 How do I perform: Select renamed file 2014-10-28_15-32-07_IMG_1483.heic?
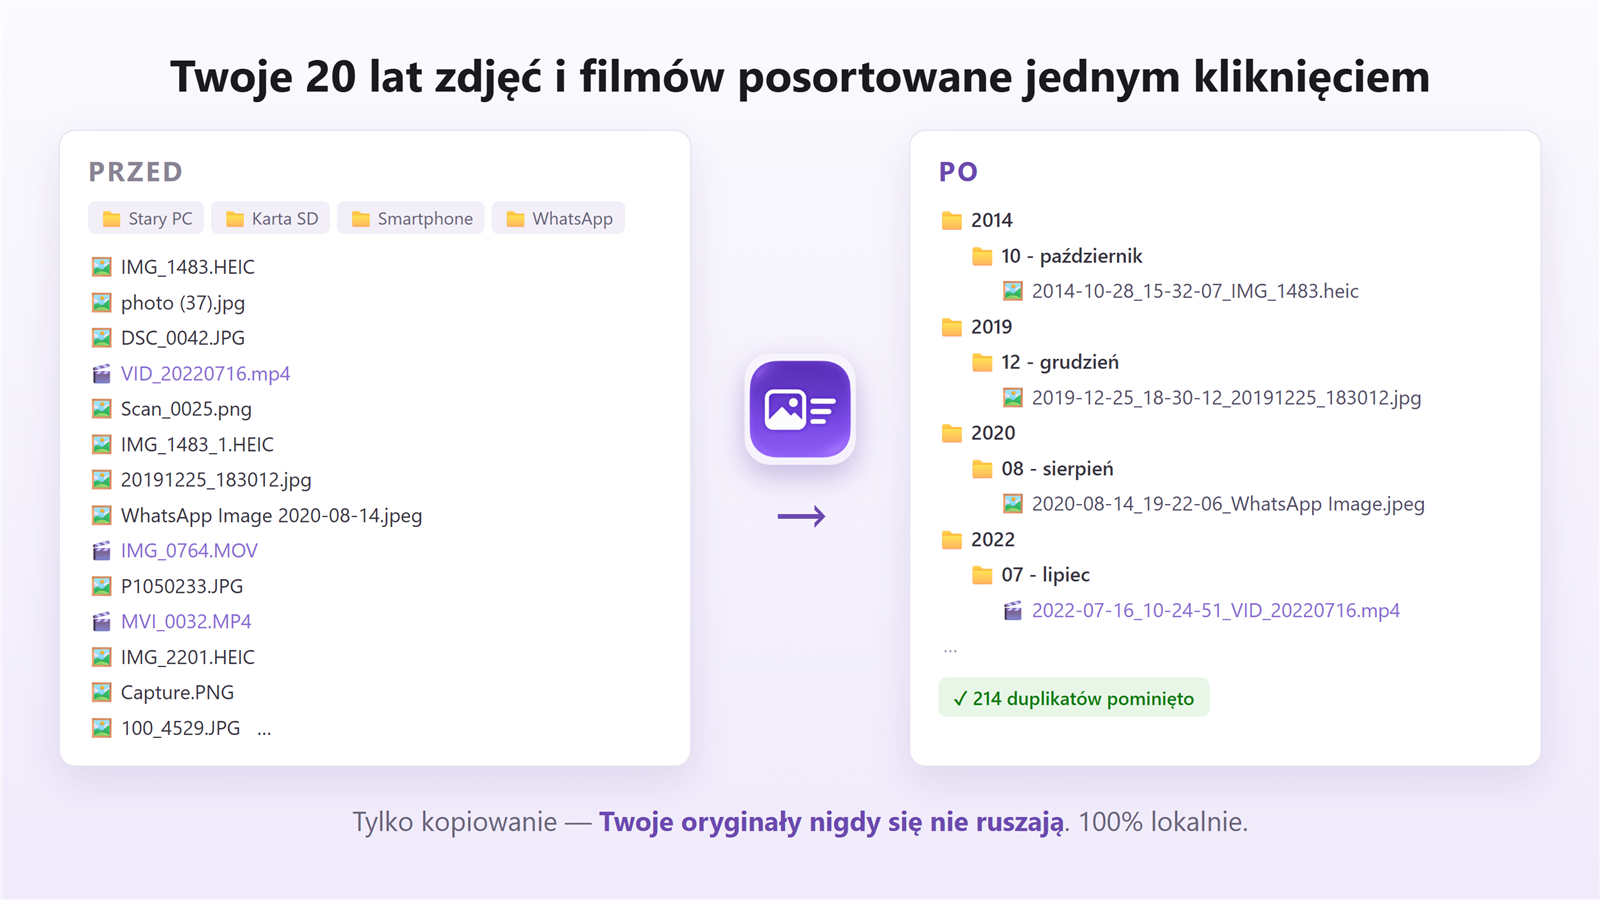(1195, 291)
